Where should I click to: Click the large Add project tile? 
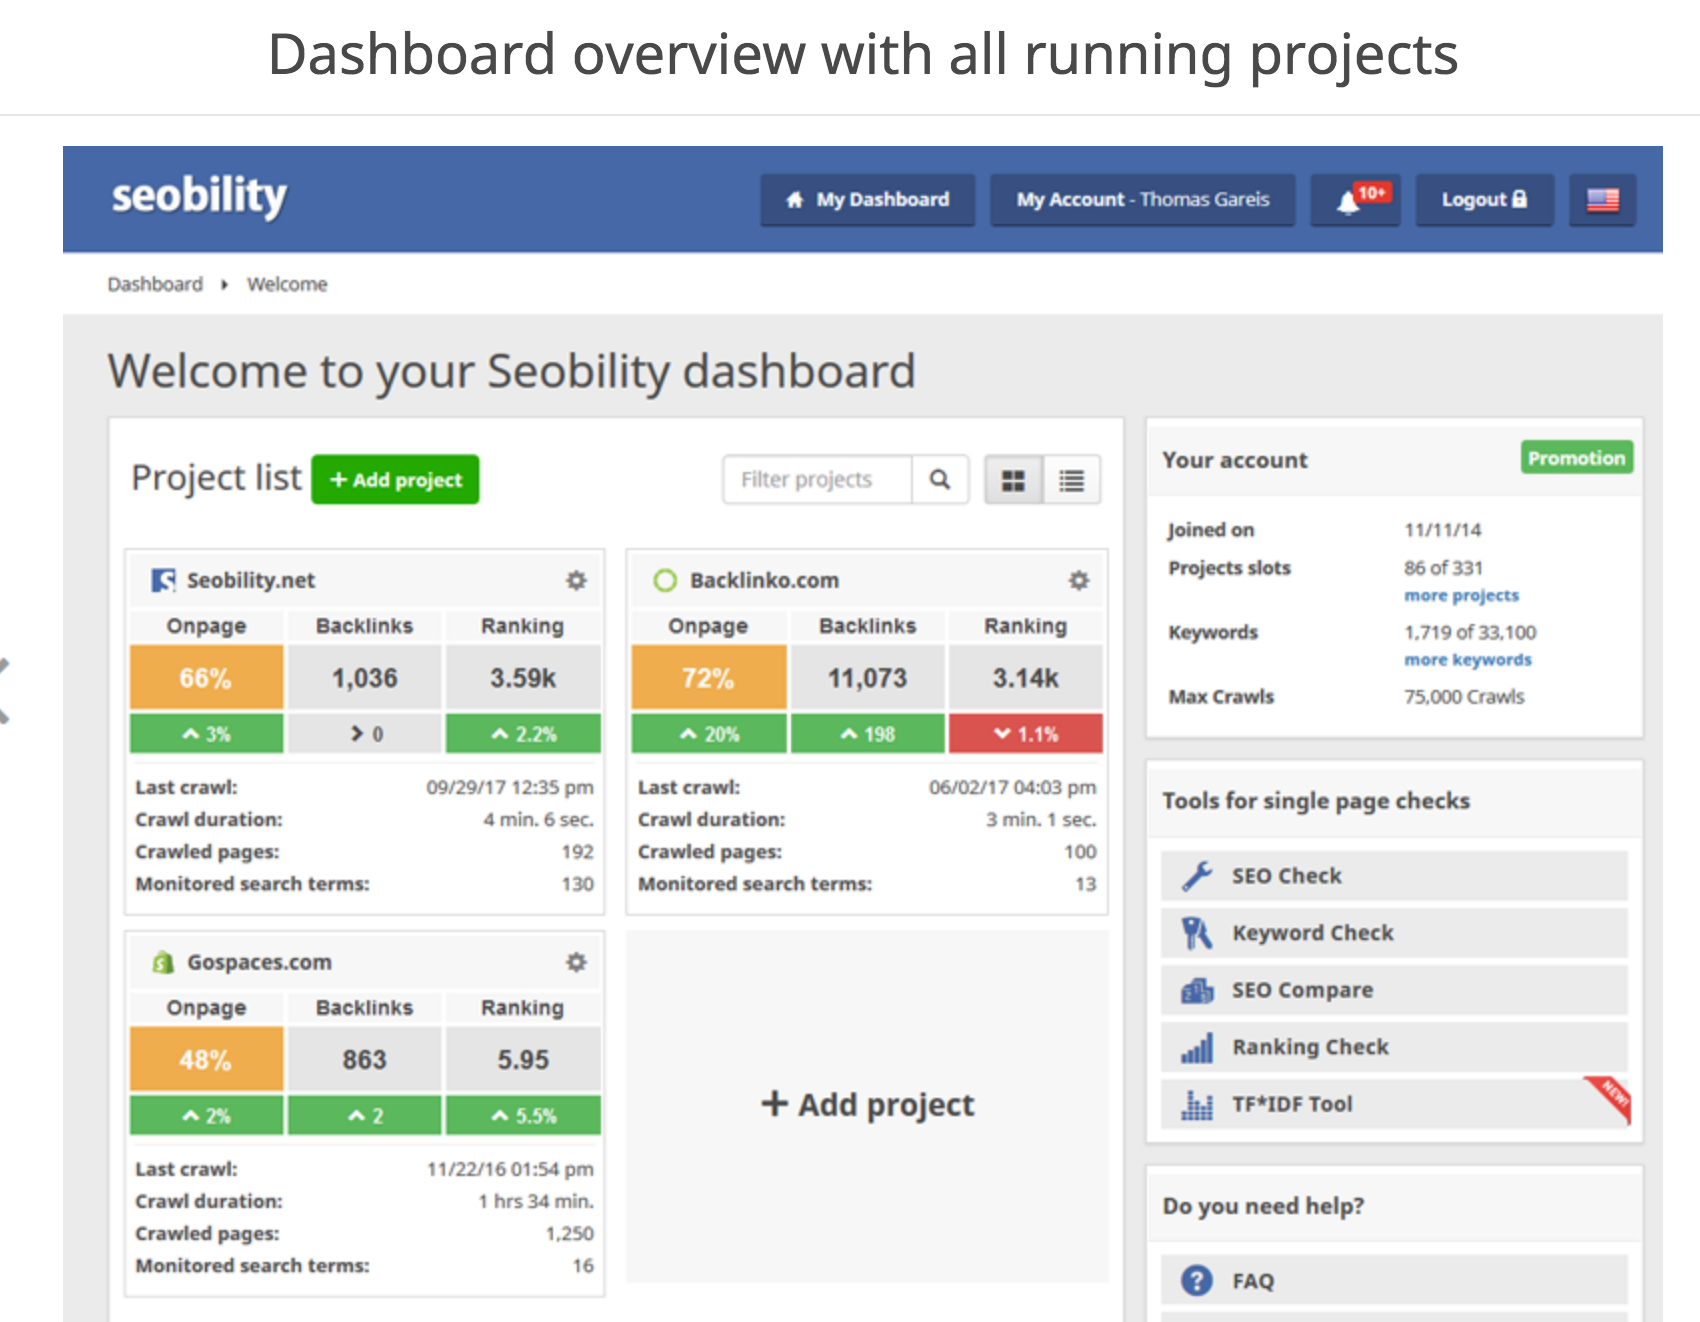click(x=867, y=1105)
